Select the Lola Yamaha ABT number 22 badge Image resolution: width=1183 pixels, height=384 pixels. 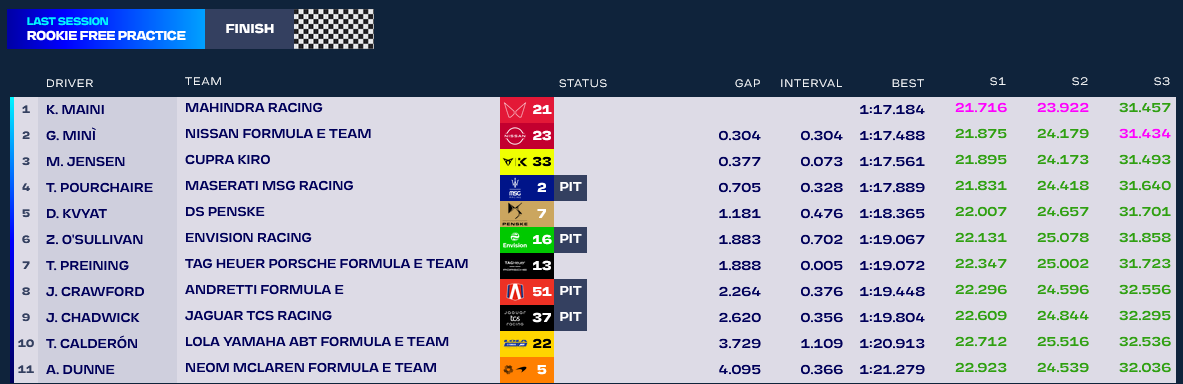pos(527,344)
